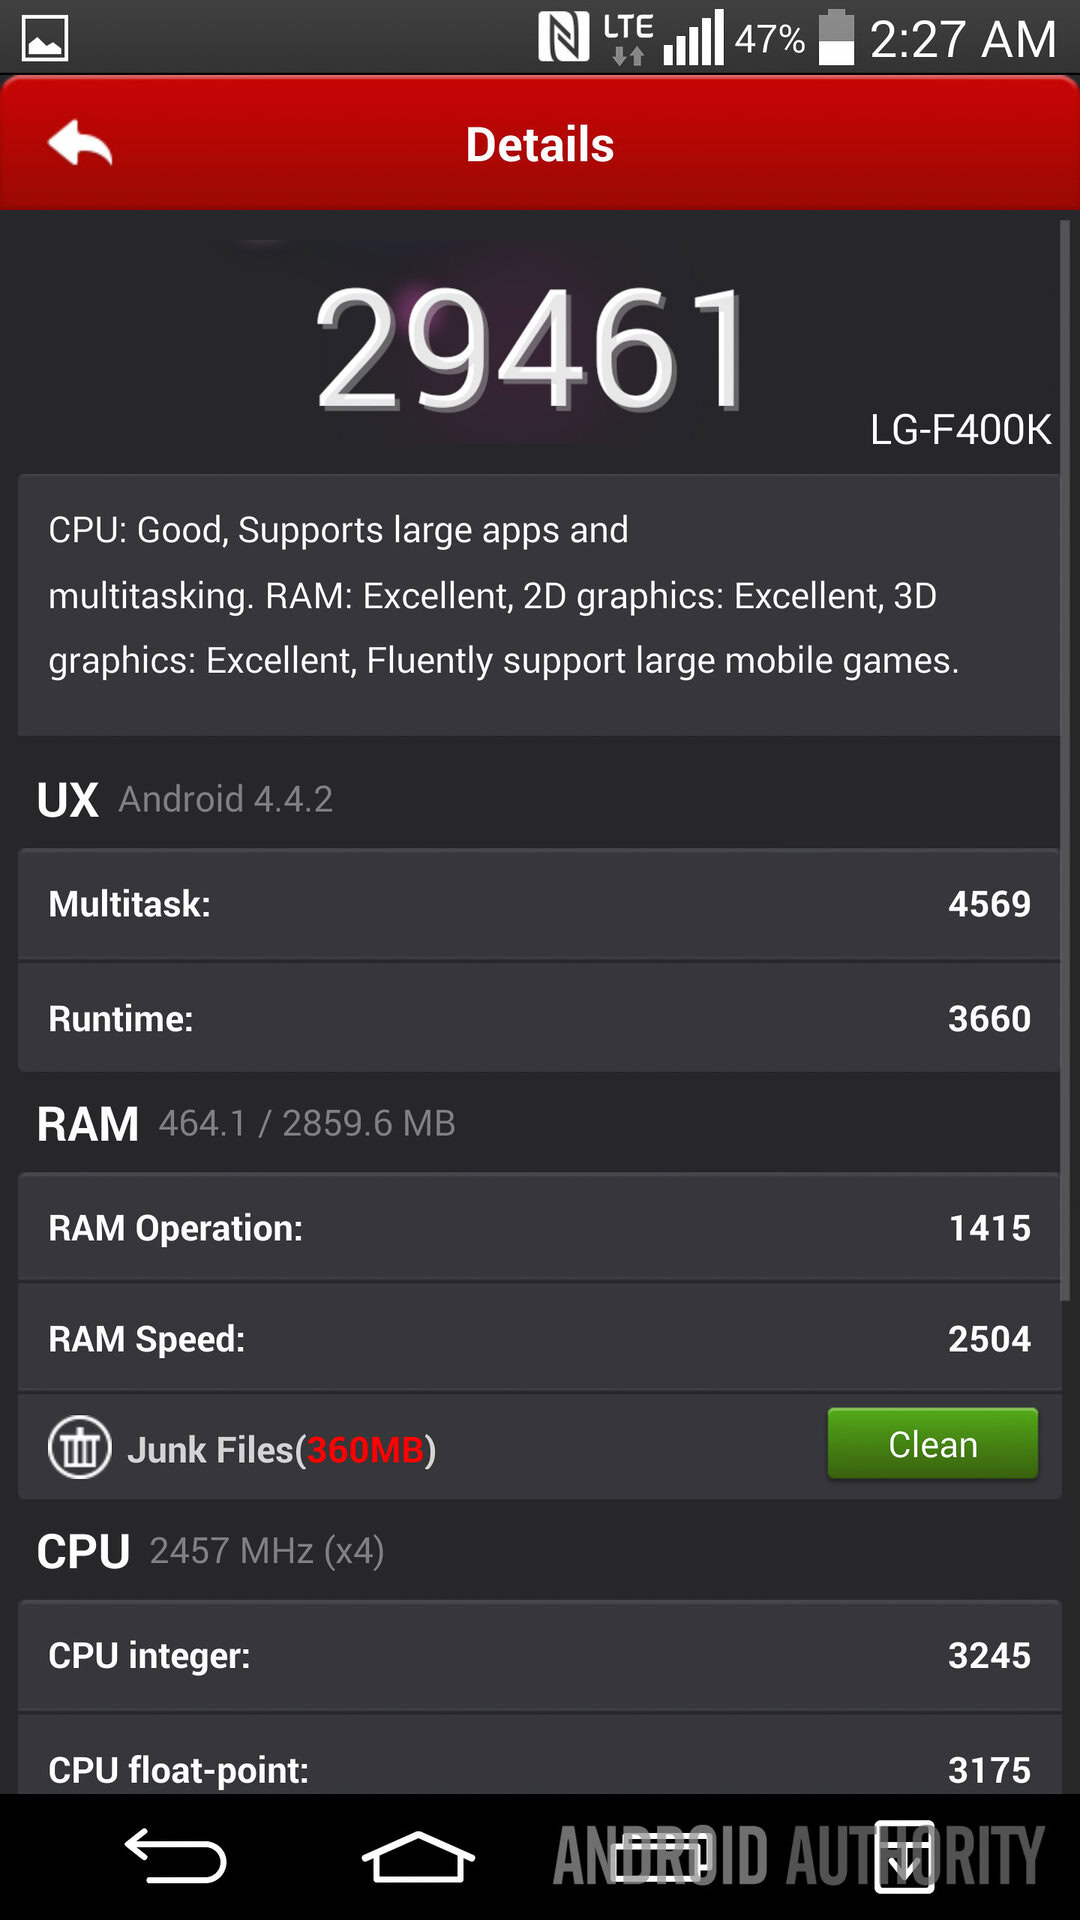
Task: Tap the back arrow in the red header
Action: pyautogui.click(x=80, y=144)
